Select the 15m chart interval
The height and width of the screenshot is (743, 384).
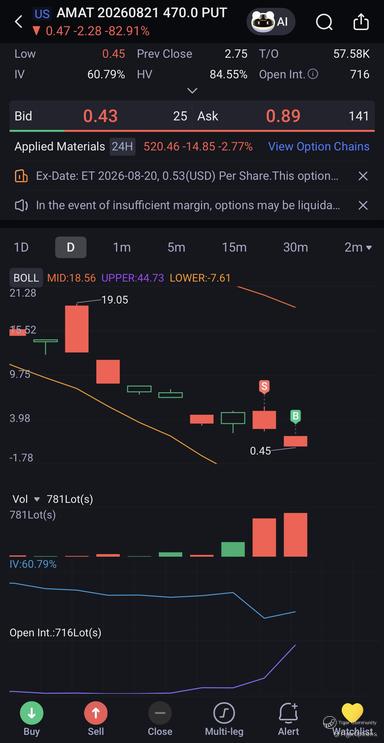click(234, 247)
